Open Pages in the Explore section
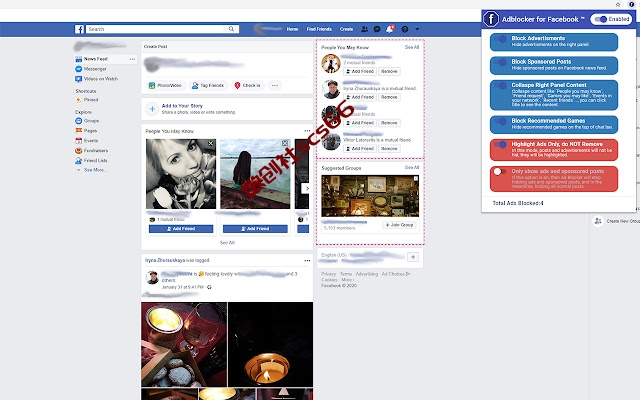The height and width of the screenshot is (400, 640). 90,131
